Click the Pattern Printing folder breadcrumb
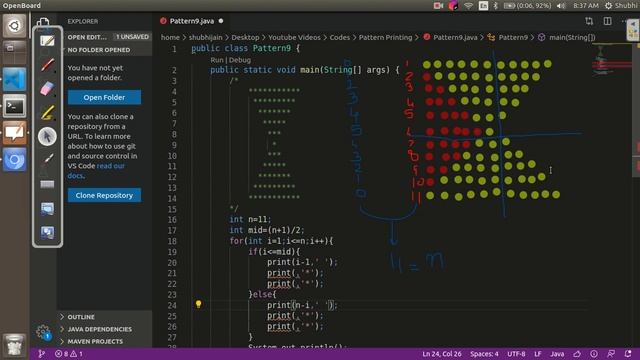 coord(385,38)
